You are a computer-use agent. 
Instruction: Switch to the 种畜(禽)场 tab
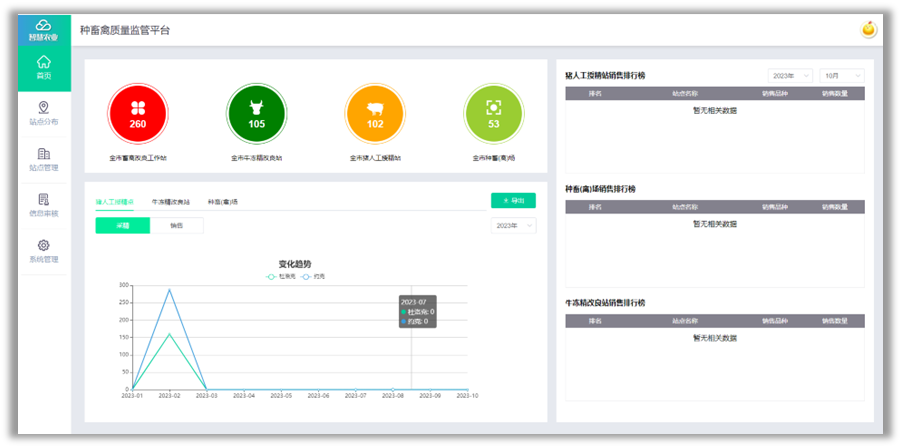click(x=223, y=202)
